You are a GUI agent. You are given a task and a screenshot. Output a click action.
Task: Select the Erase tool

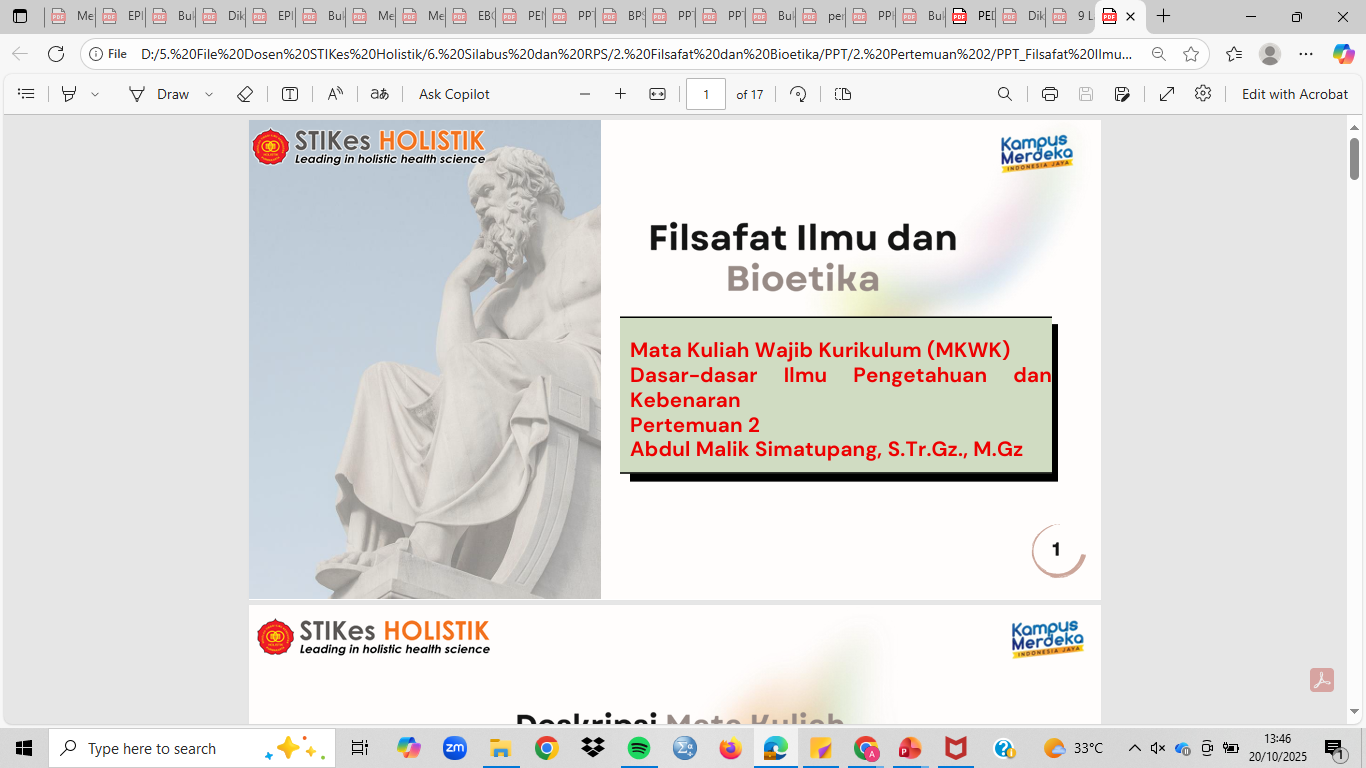[245, 94]
